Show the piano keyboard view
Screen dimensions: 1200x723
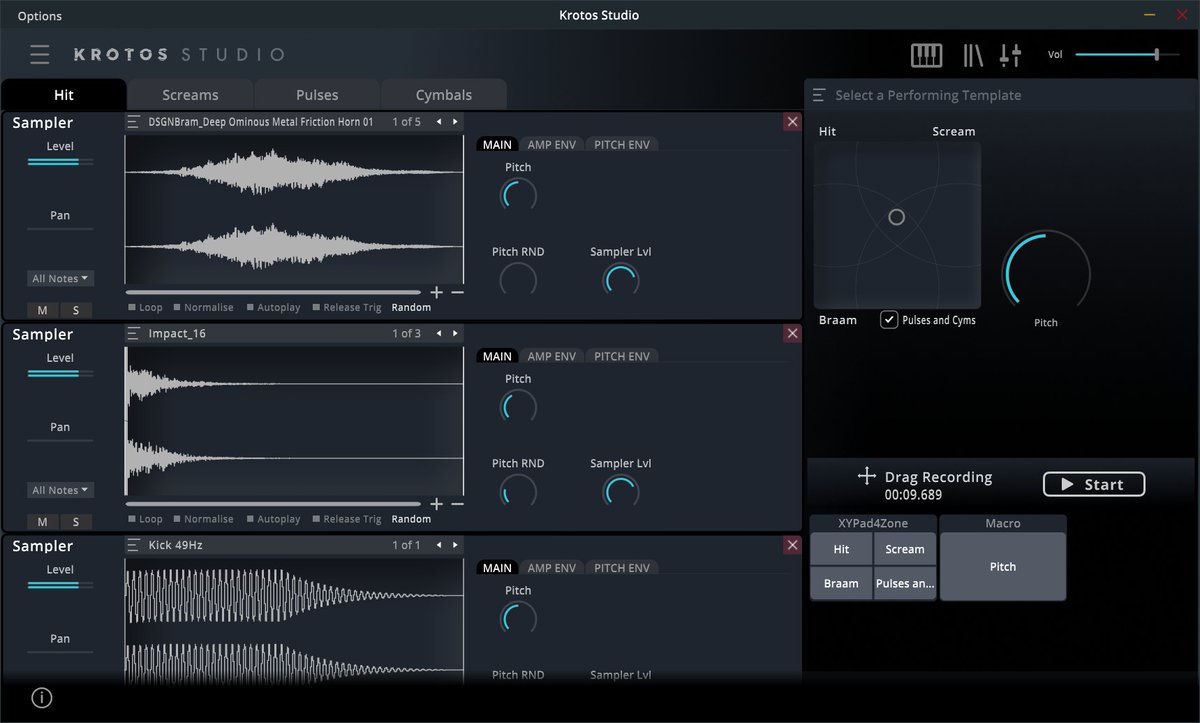[x=927, y=55]
